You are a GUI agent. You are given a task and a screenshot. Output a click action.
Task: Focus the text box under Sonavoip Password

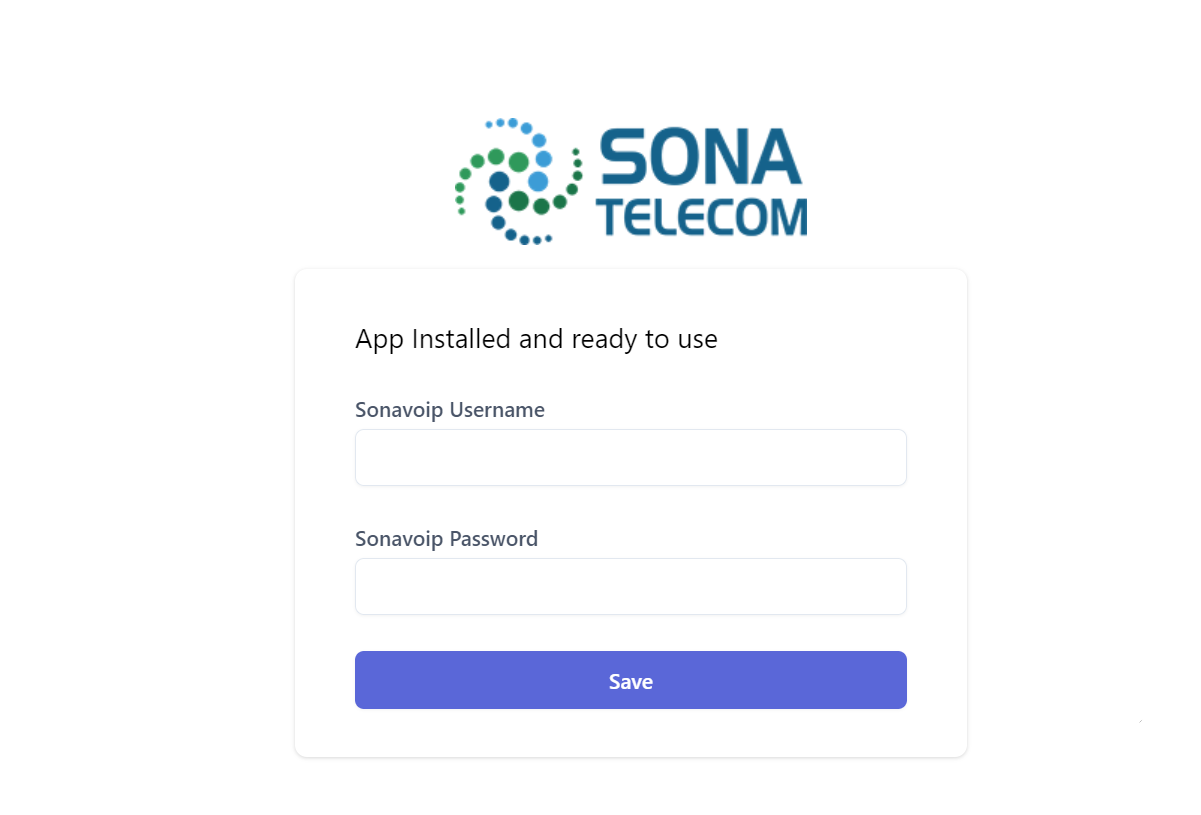[630, 586]
